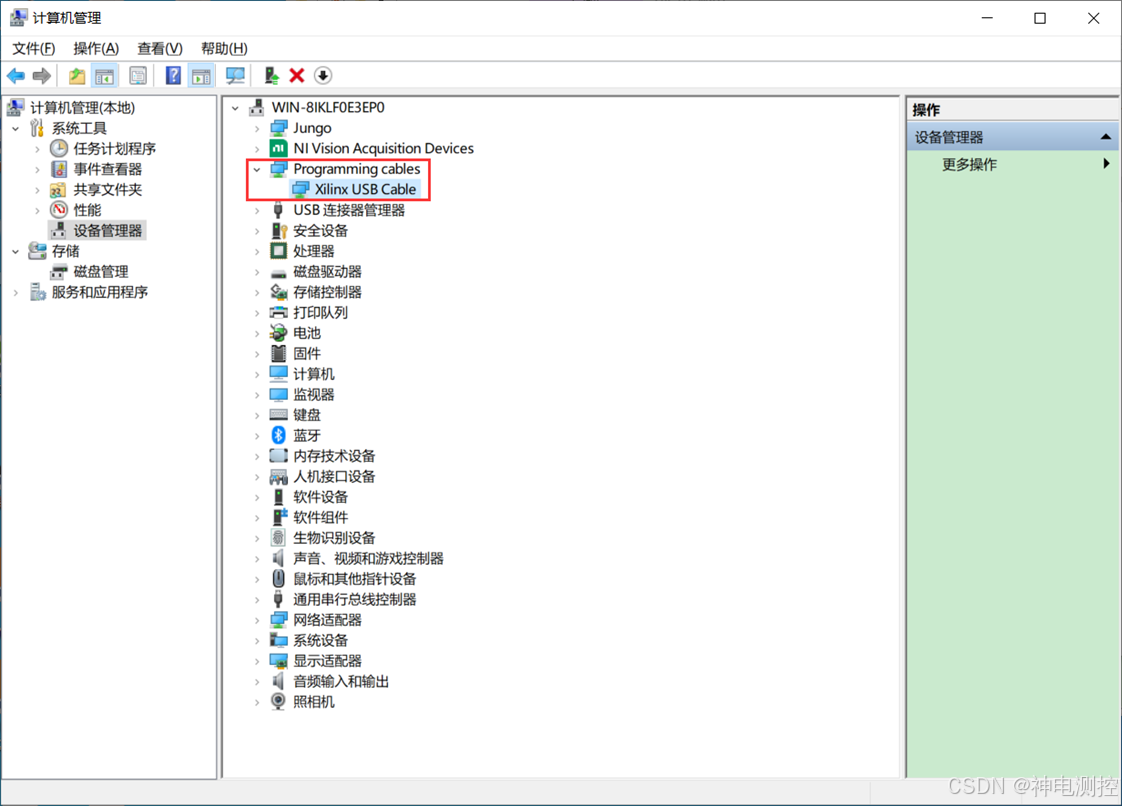The height and width of the screenshot is (806, 1122).
Task: Open the 操作(A) menu
Action: click(96, 48)
